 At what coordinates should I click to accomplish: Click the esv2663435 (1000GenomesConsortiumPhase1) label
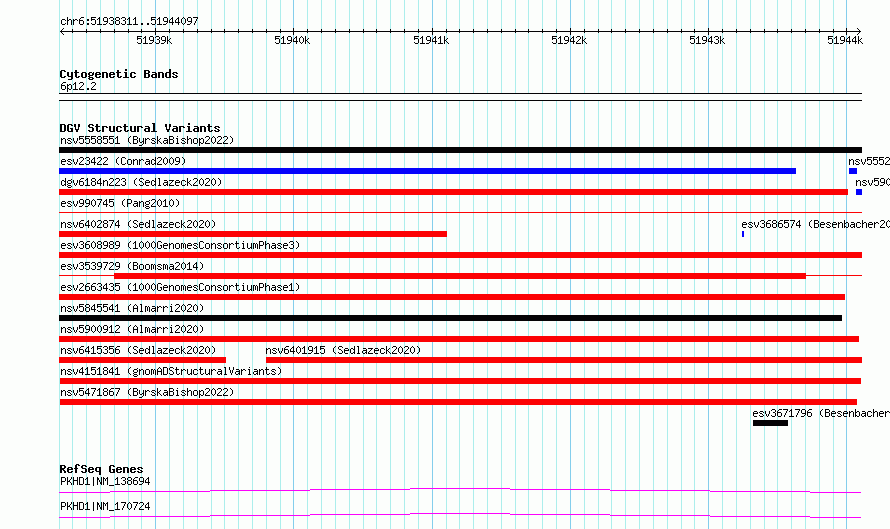(180, 287)
